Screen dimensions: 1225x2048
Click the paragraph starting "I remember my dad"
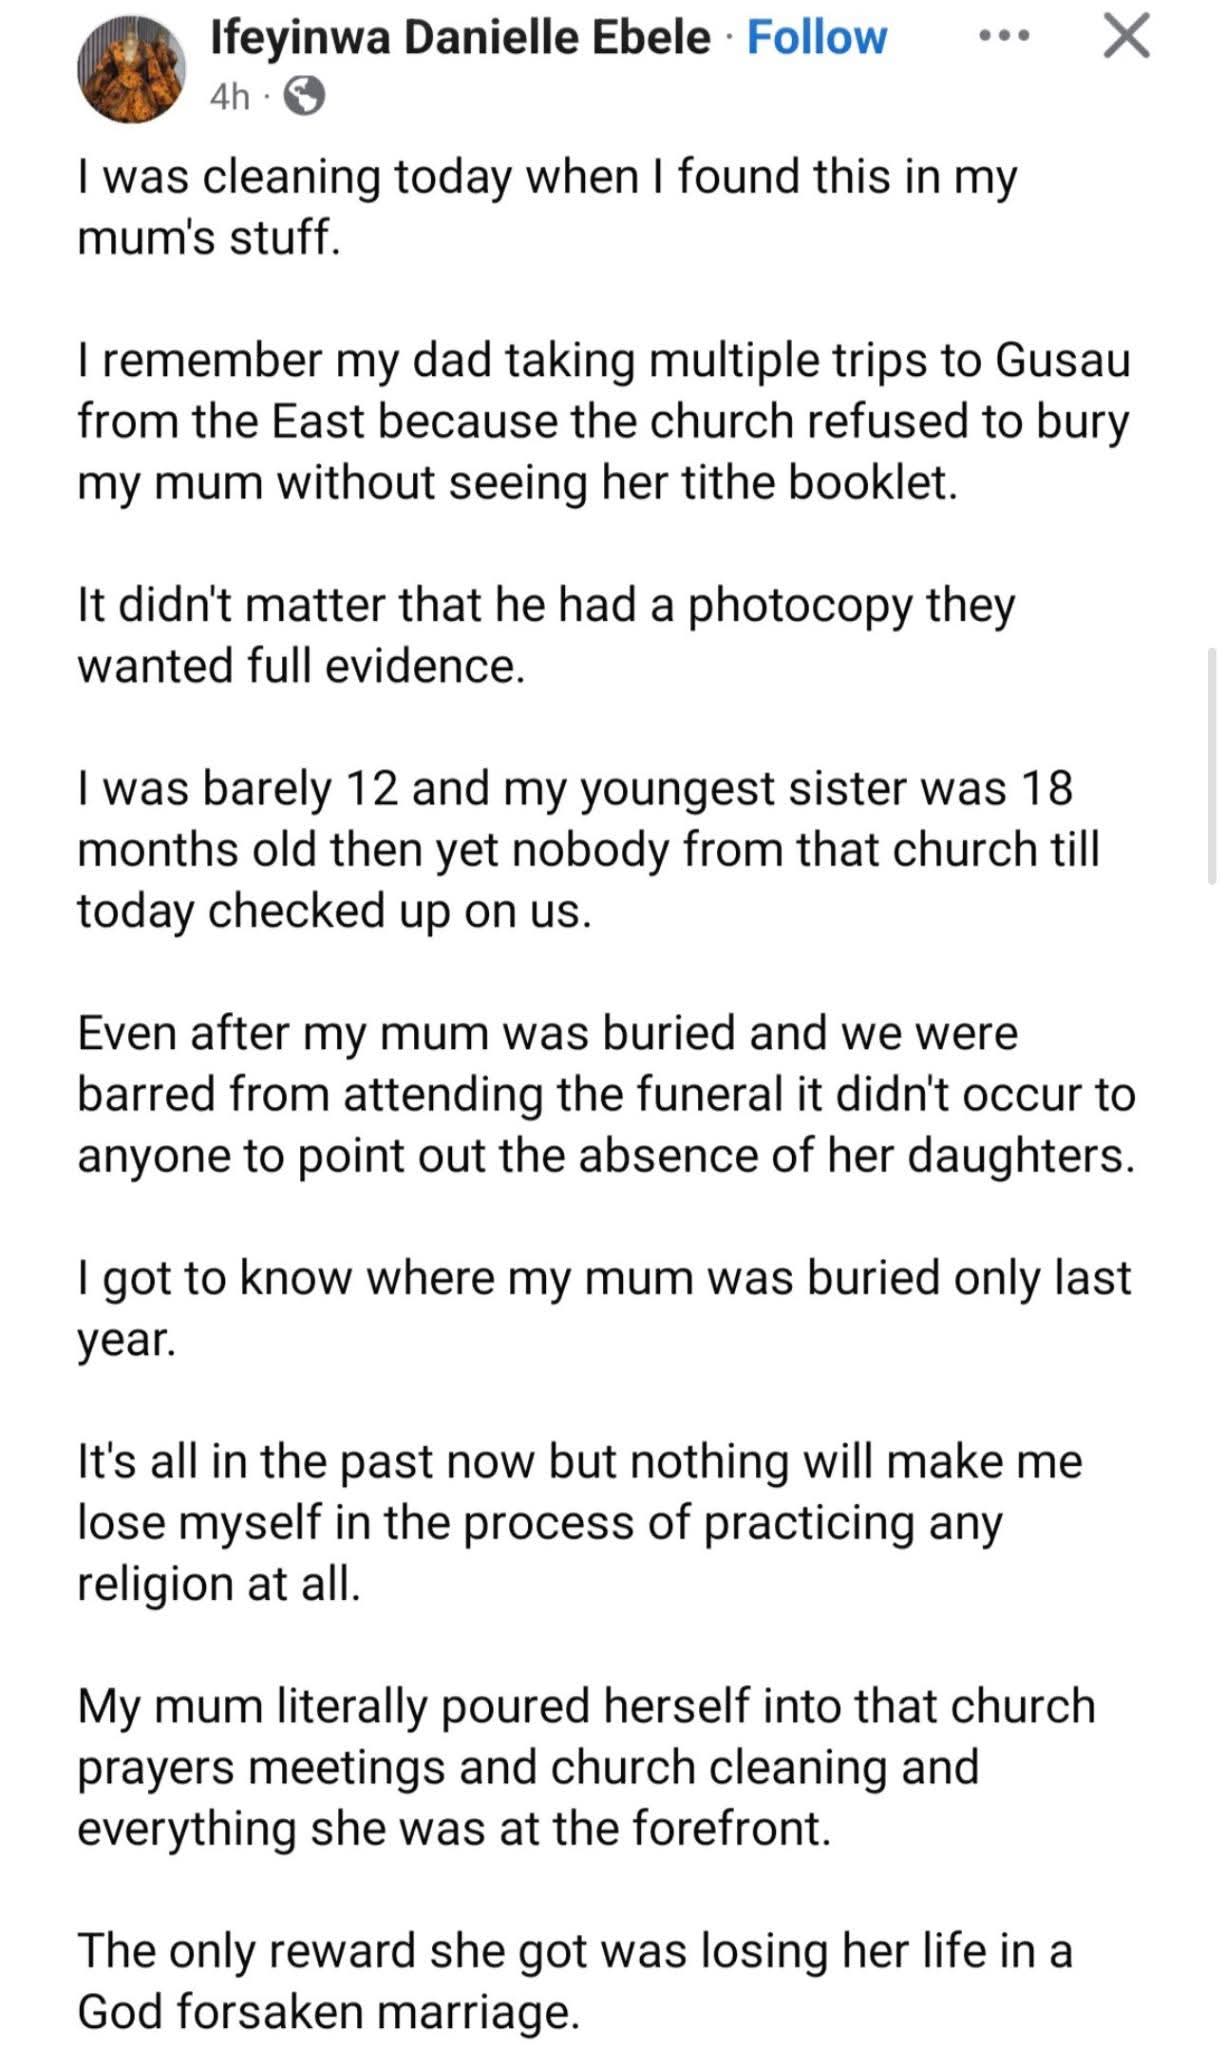click(x=603, y=421)
